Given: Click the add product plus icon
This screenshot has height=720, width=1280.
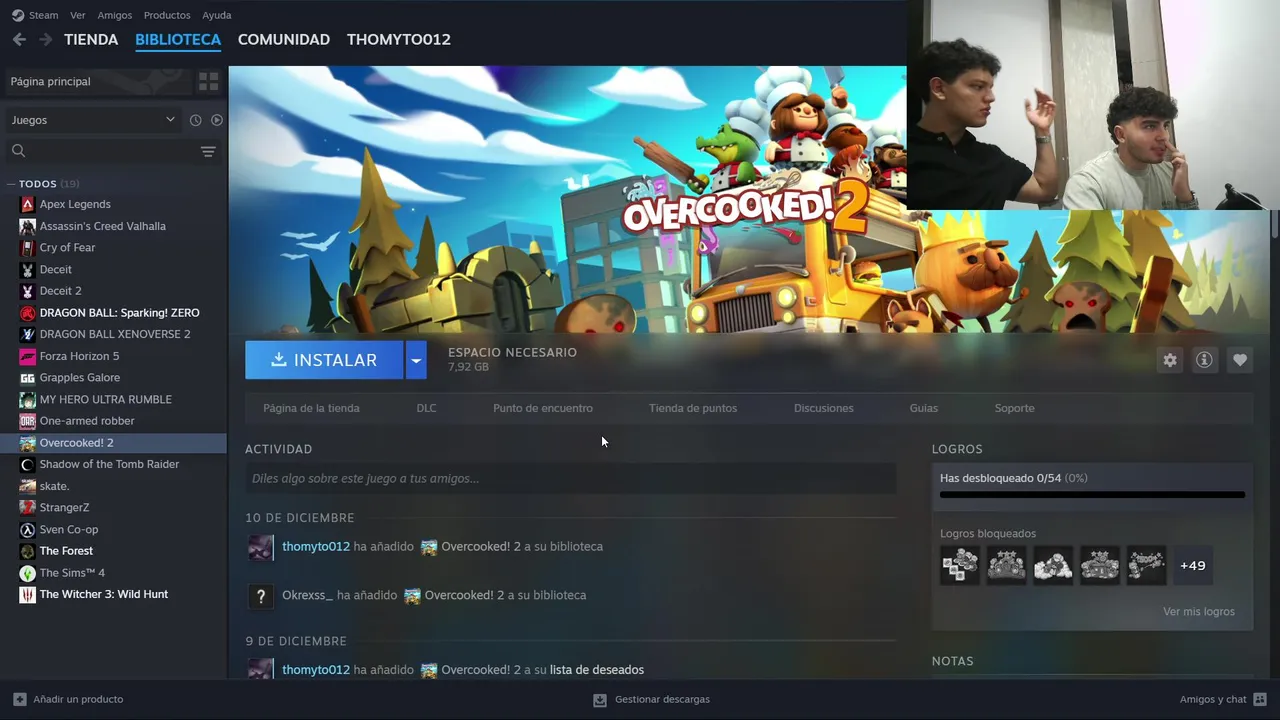Looking at the screenshot, I should (20, 699).
